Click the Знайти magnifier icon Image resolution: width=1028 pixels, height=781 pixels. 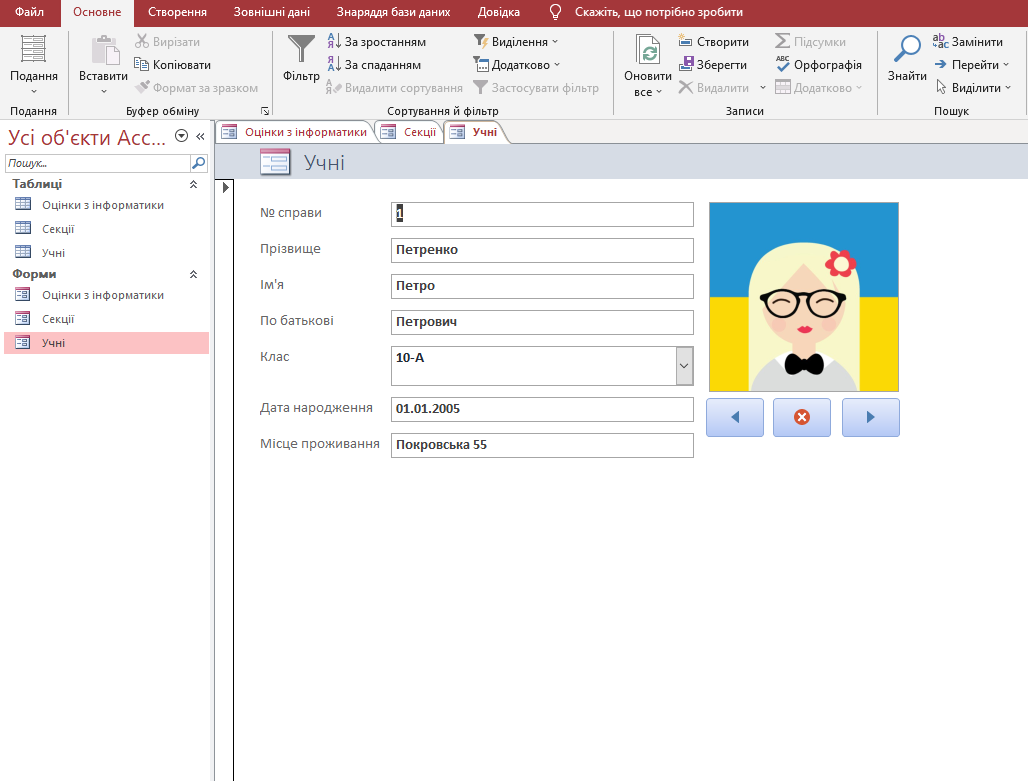(x=907, y=50)
